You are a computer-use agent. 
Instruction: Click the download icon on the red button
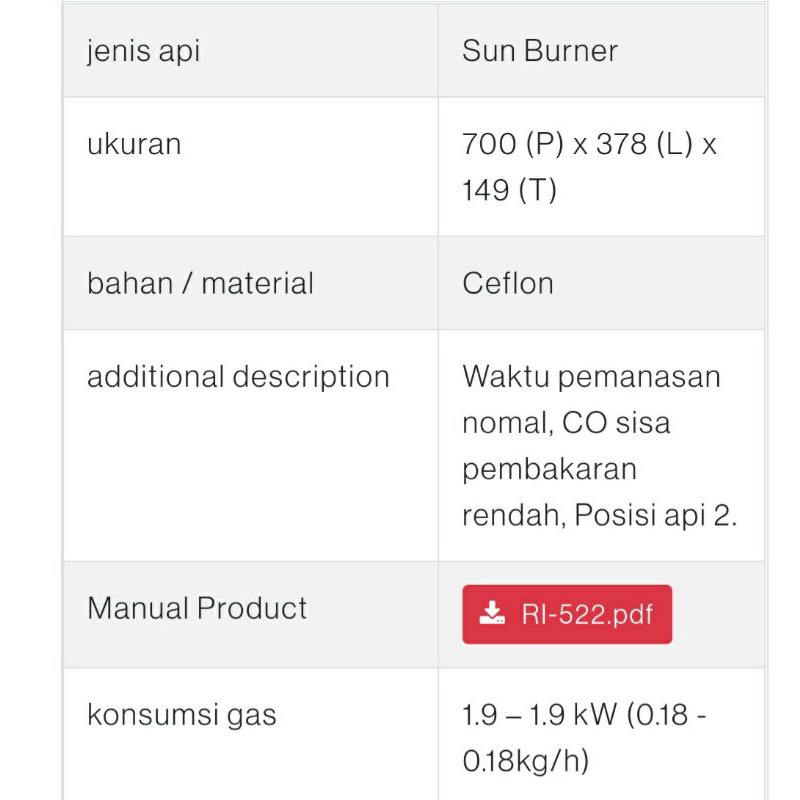point(492,614)
